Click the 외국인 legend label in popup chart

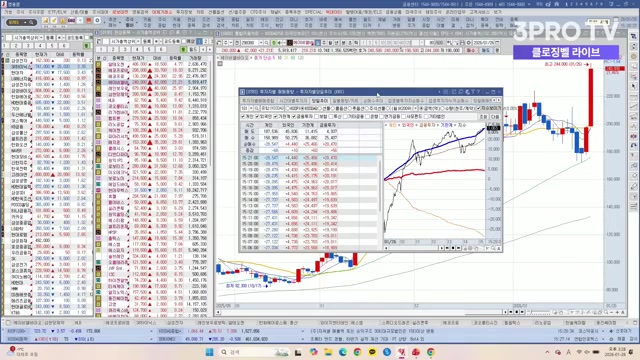click(408, 125)
